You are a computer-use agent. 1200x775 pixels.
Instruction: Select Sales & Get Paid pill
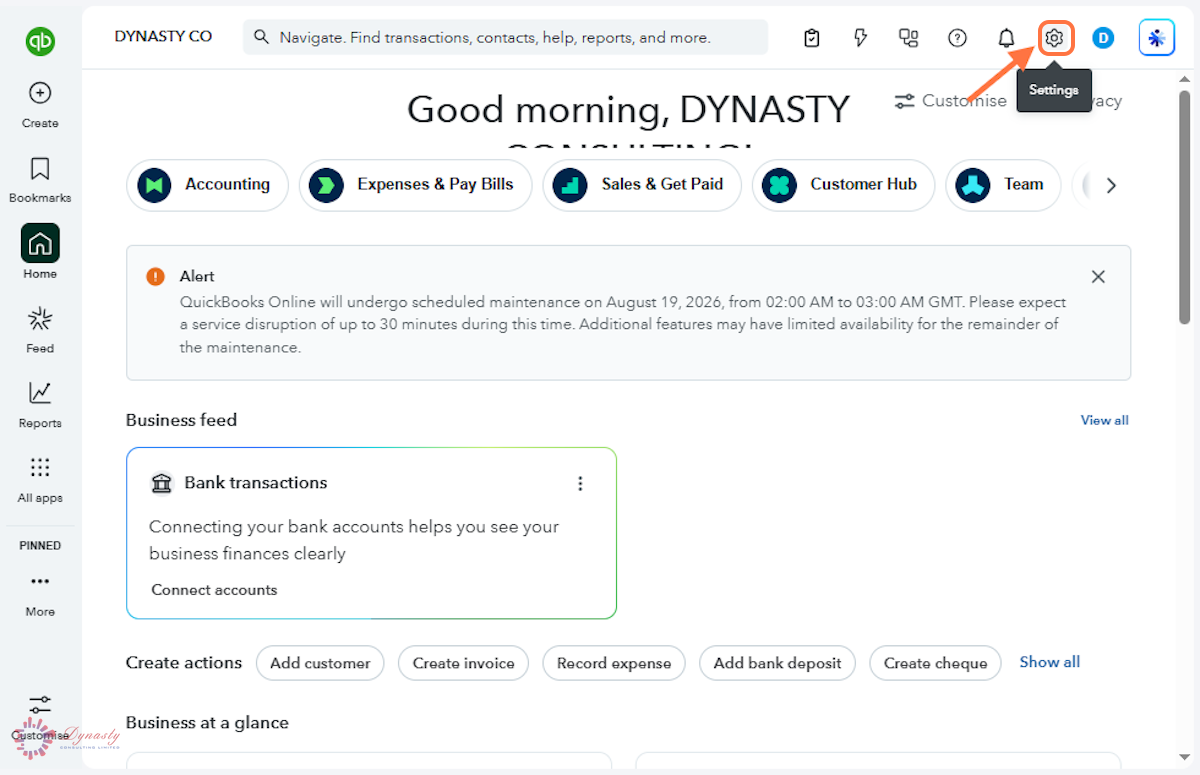642,185
